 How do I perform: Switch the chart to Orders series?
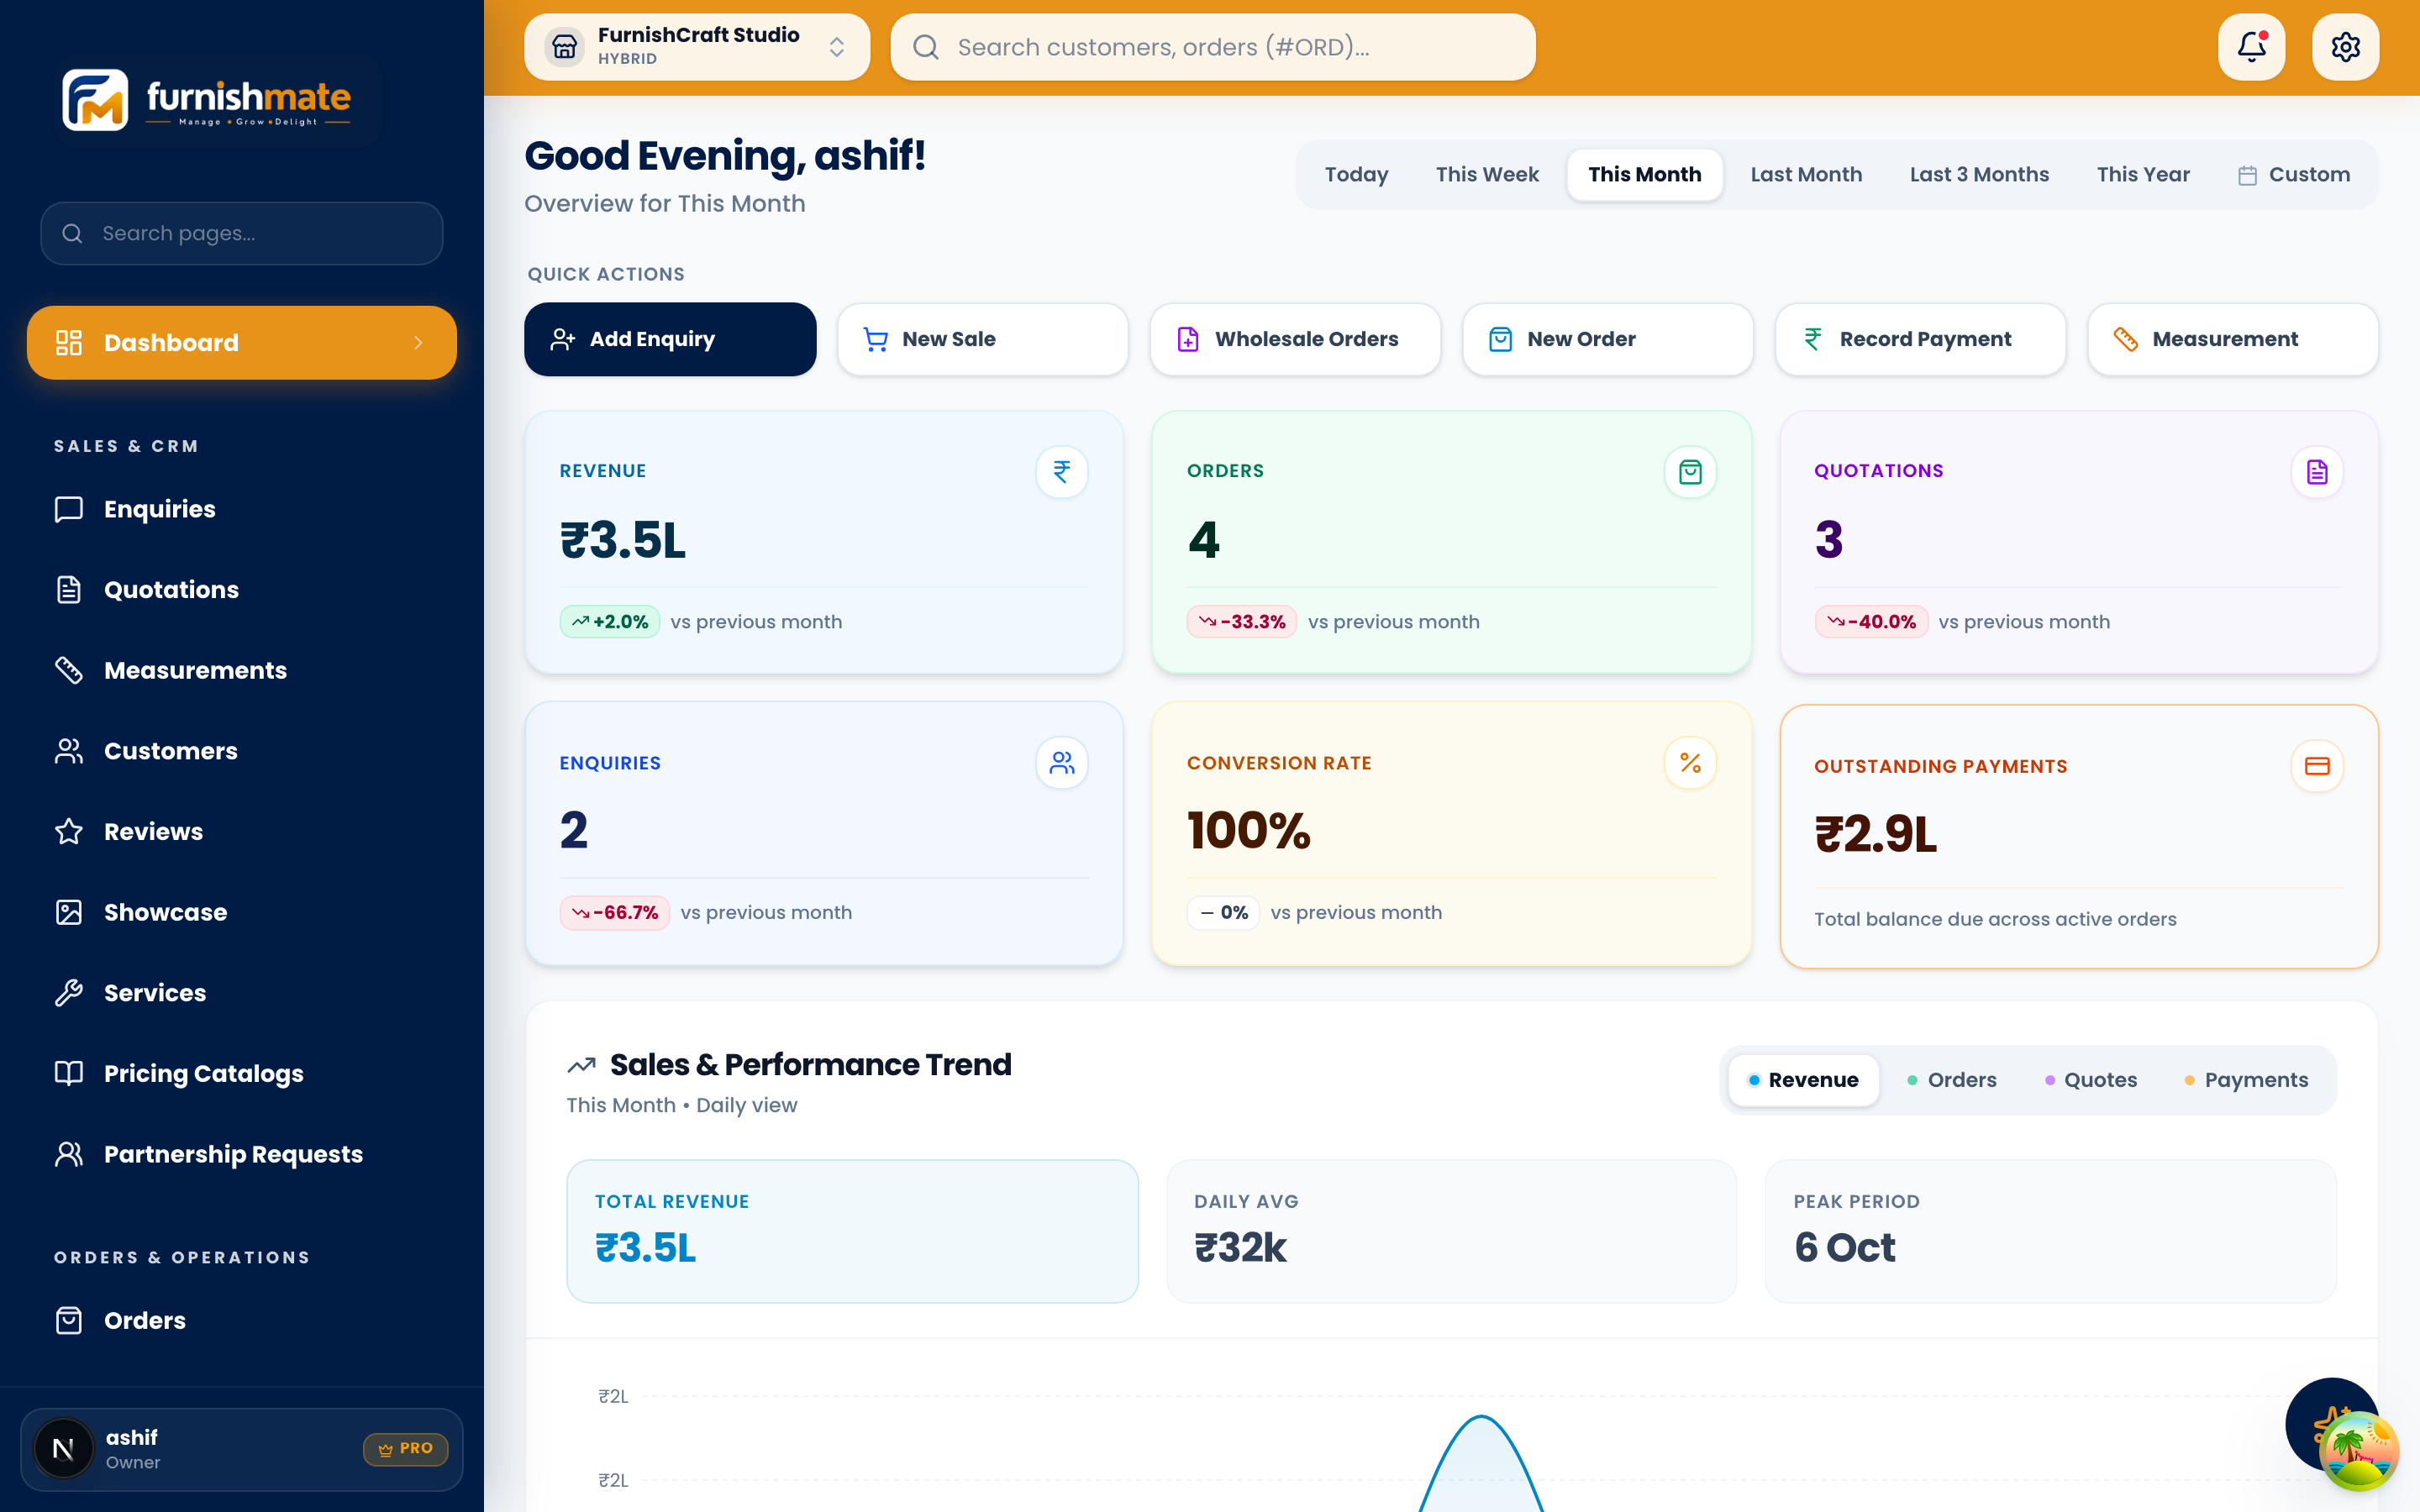tap(1952, 1080)
